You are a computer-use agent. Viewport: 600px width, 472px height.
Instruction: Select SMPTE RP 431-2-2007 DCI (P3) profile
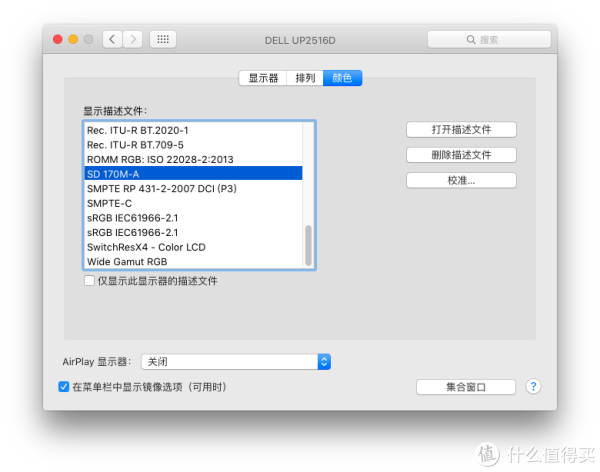pos(193,189)
